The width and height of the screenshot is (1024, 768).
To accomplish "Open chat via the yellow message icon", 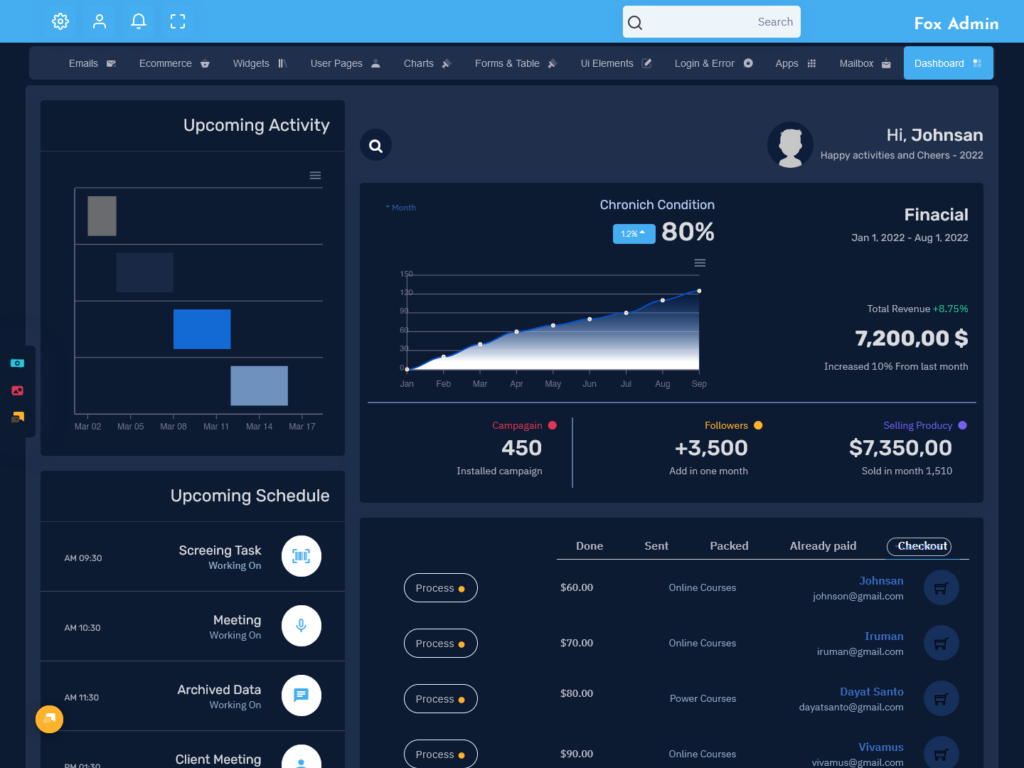I will pyautogui.click(x=16, y=417).
